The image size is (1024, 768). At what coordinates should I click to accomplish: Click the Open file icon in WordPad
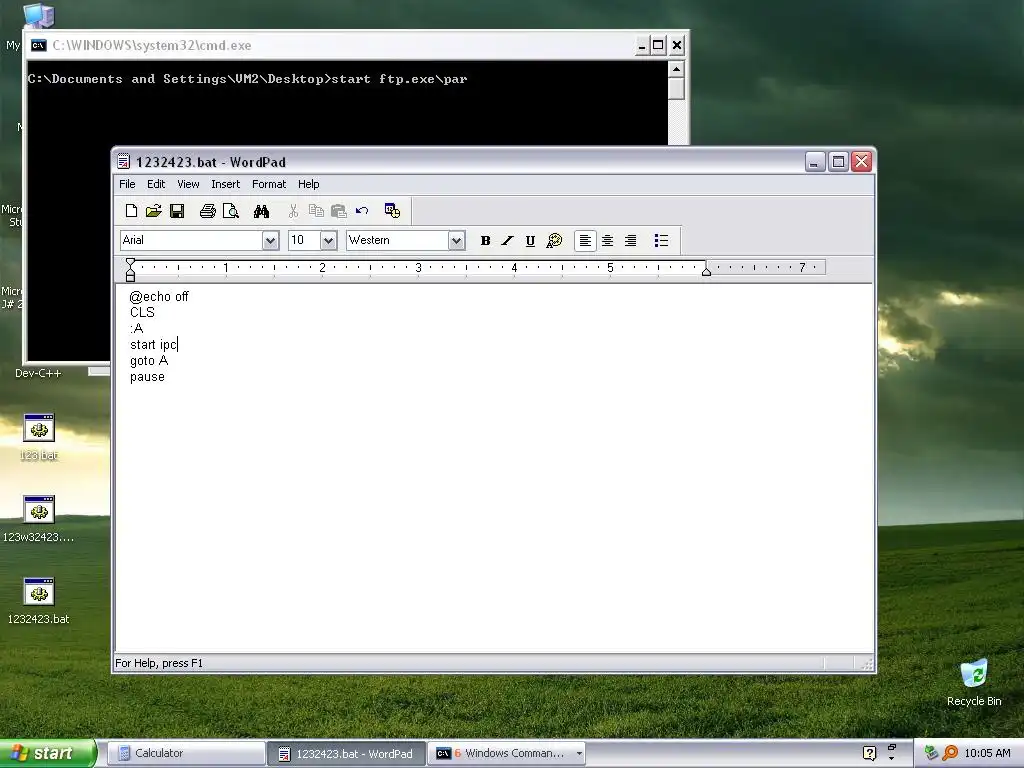click(153, 211)
